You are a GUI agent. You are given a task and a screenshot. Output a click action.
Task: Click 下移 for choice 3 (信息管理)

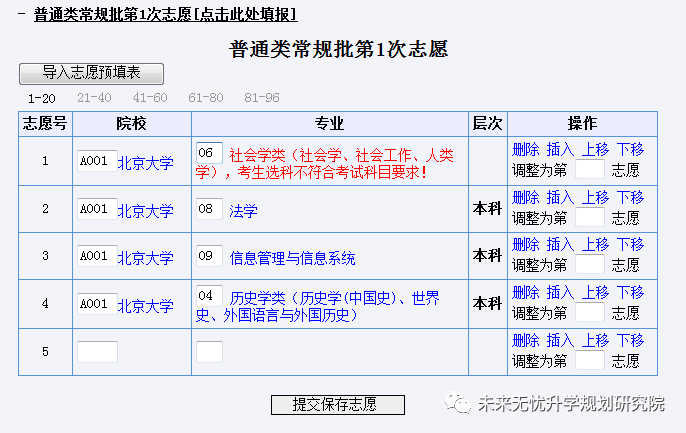(x=630, y=244)
